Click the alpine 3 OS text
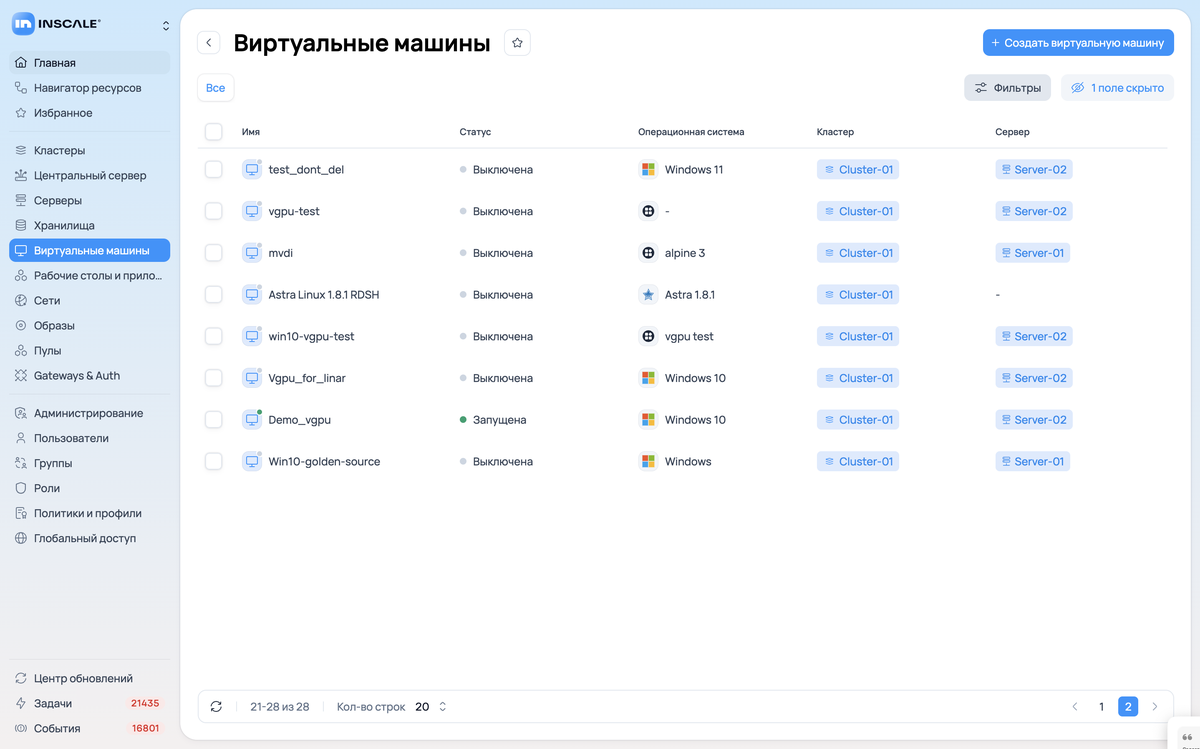The image size is (1200, 749). 685,253
